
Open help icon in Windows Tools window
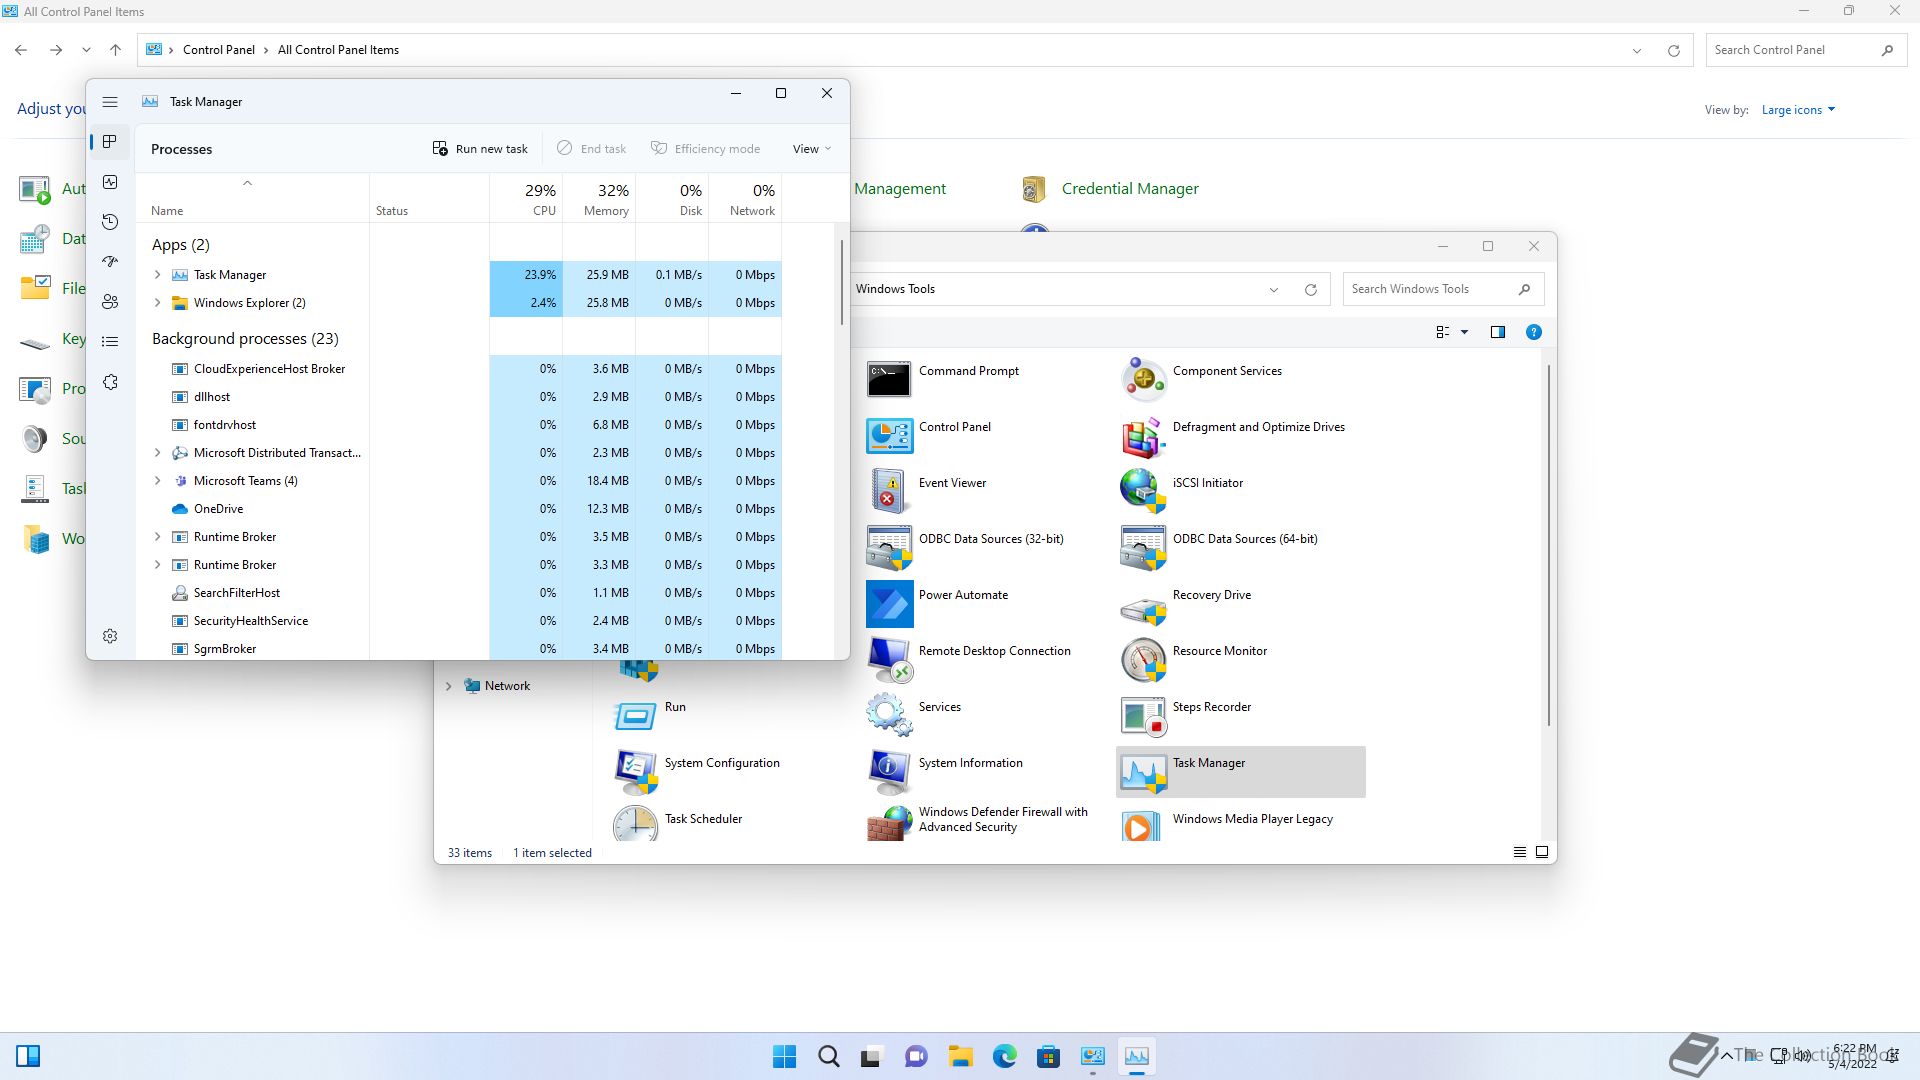coord(1533,332)
